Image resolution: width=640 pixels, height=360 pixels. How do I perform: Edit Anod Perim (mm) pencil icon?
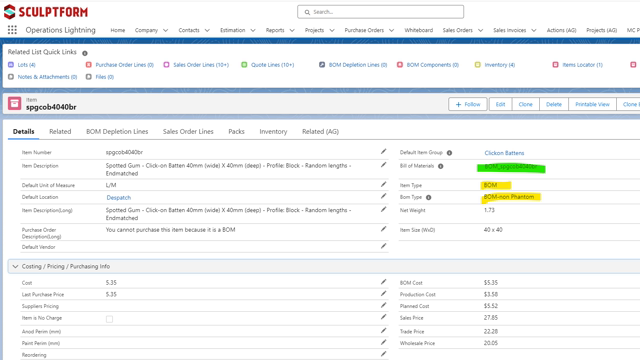click(x=383, y=331)
